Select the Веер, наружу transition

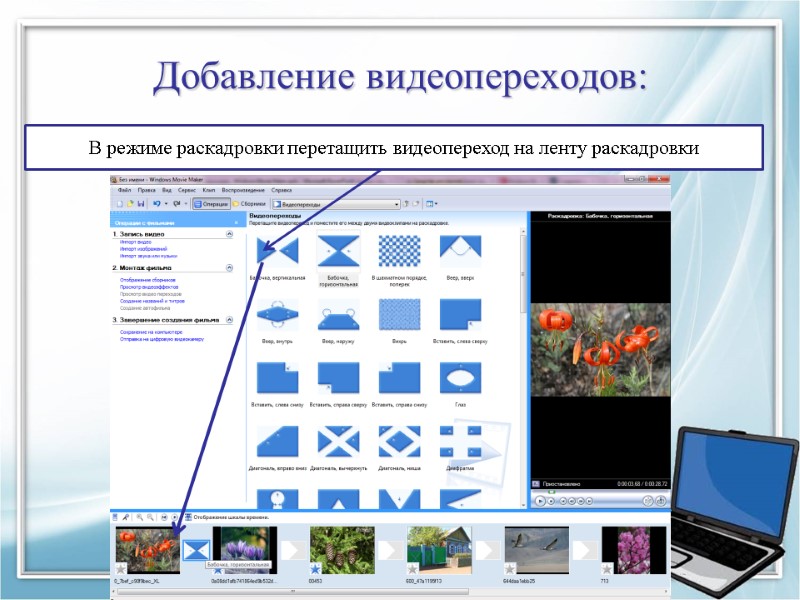(338, 314)
